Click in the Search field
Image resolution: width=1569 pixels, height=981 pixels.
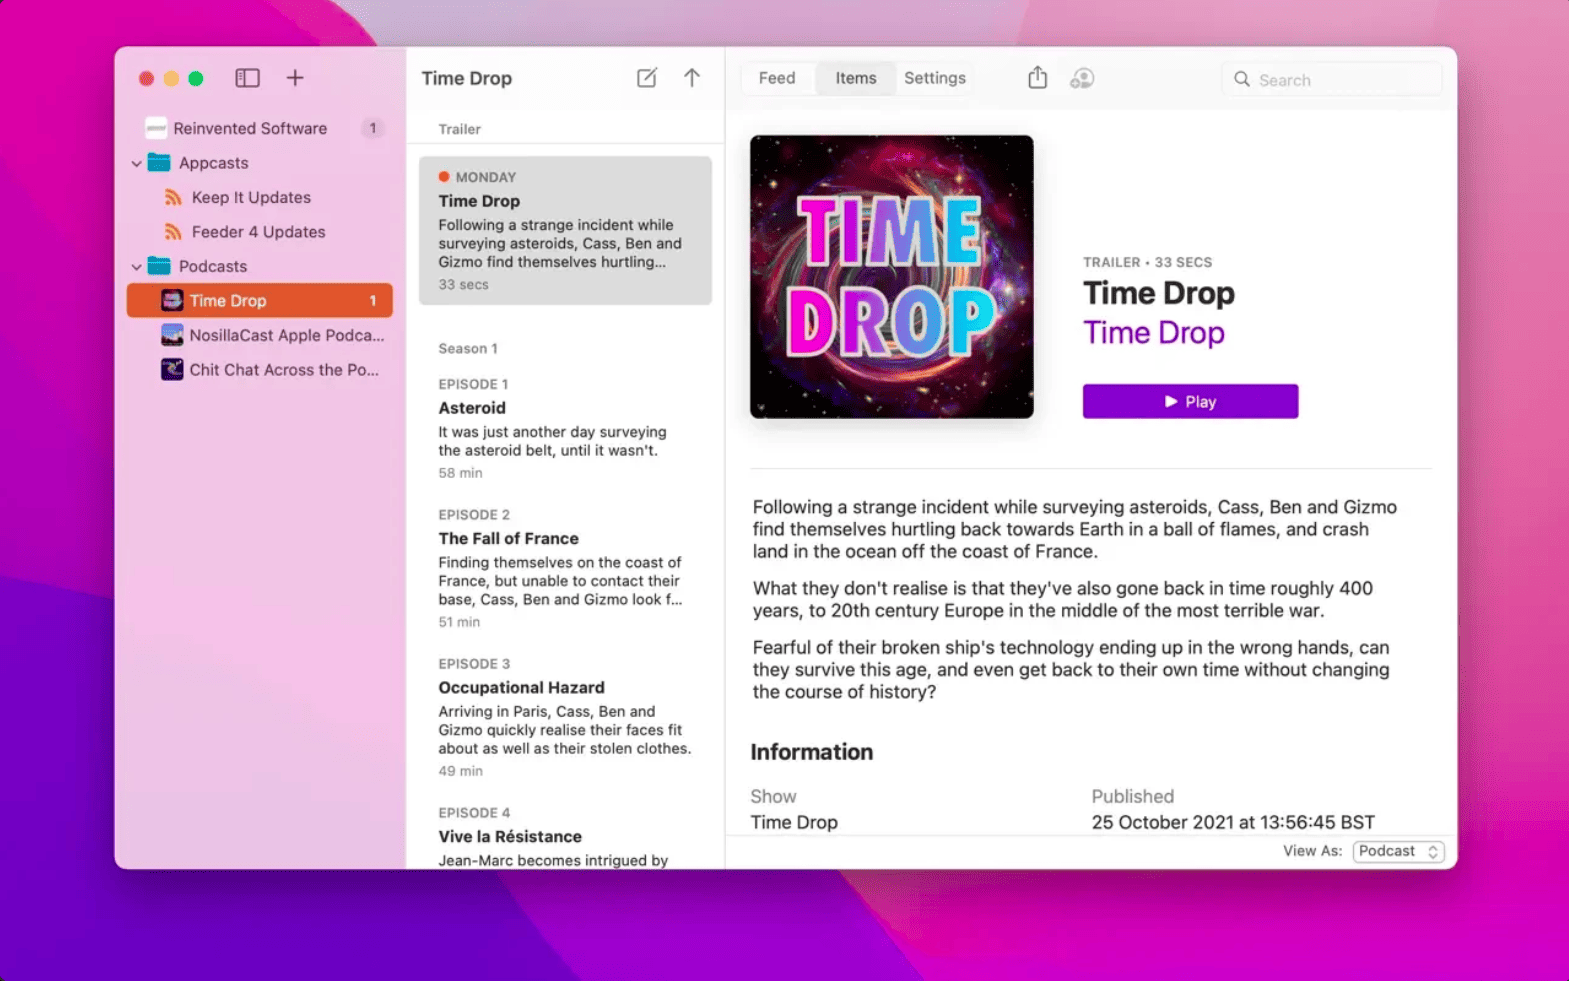click(x=1332, y=79)
